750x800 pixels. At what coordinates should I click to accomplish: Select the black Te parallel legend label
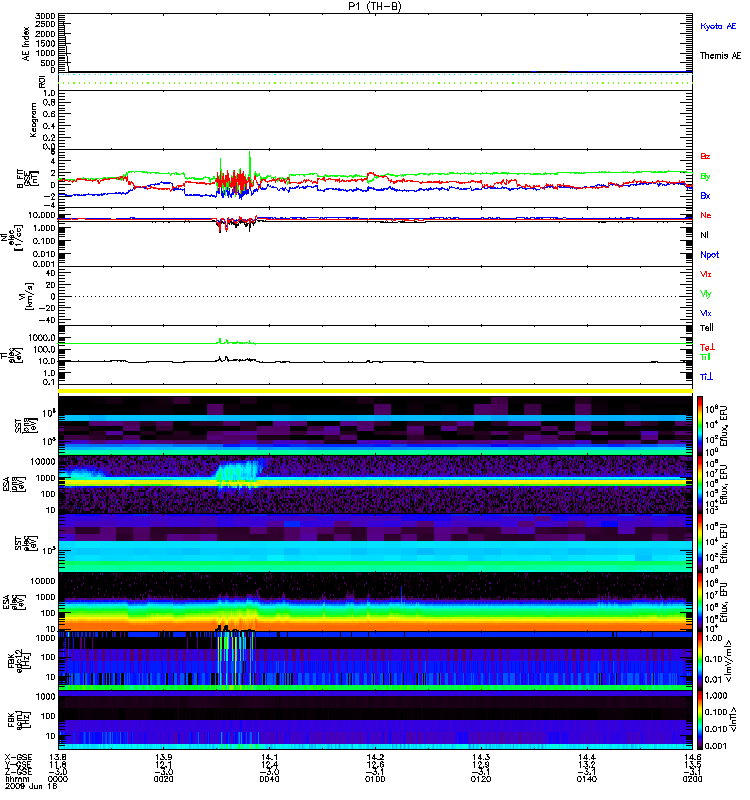click(707, 328)
